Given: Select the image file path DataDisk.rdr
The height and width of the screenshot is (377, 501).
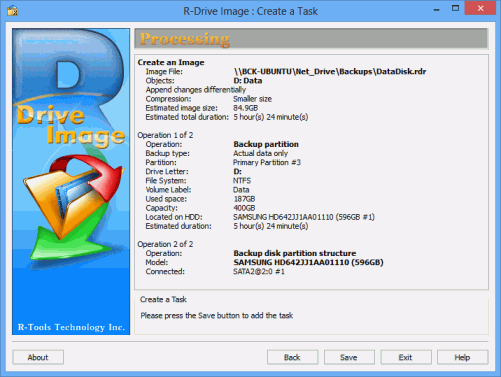Looking at the screenshot, I should pos(330,71).
